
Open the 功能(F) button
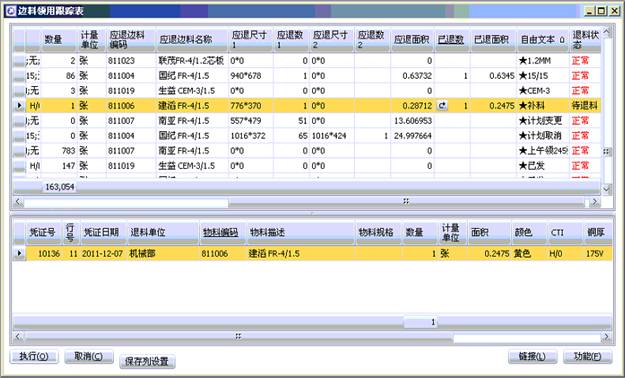click(x=588, y=356)
